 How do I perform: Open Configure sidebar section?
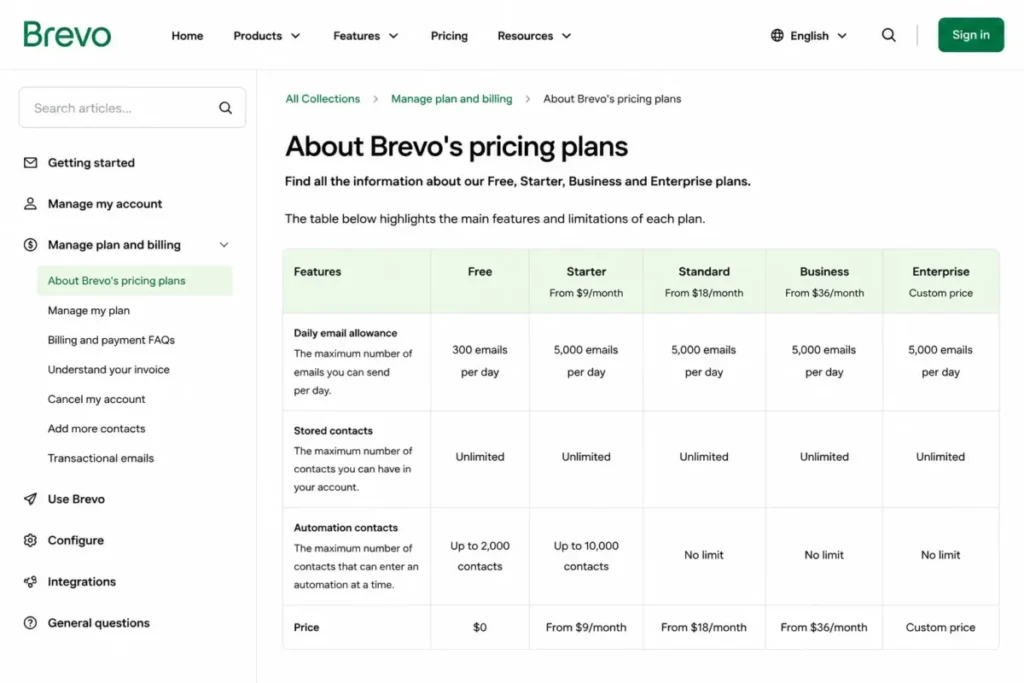(75, 540)
